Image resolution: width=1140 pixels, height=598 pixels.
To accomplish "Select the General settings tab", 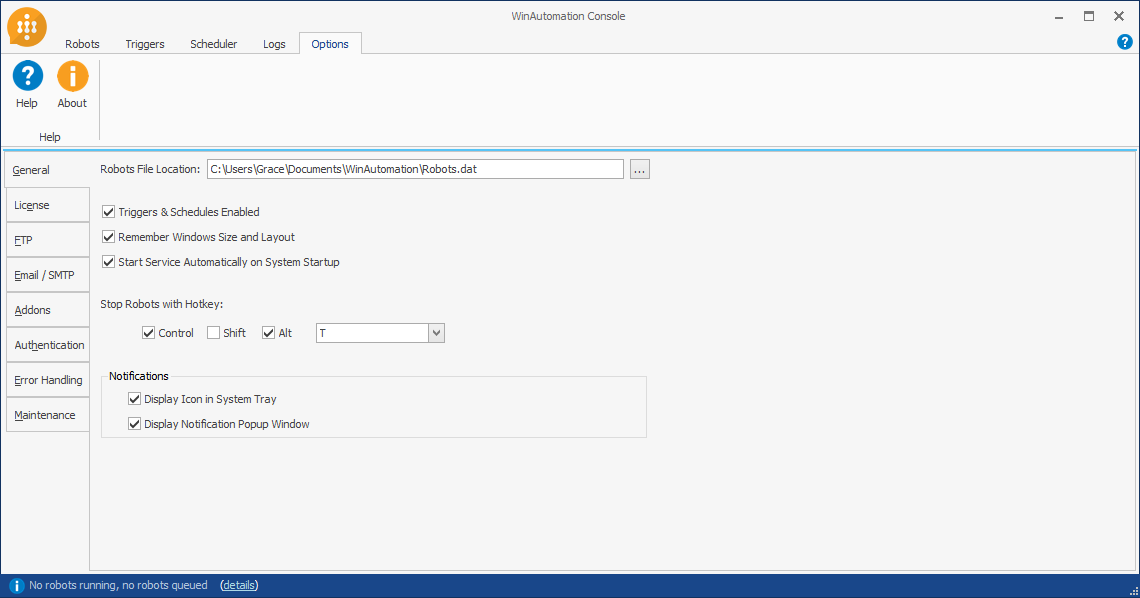I will 47,170.
